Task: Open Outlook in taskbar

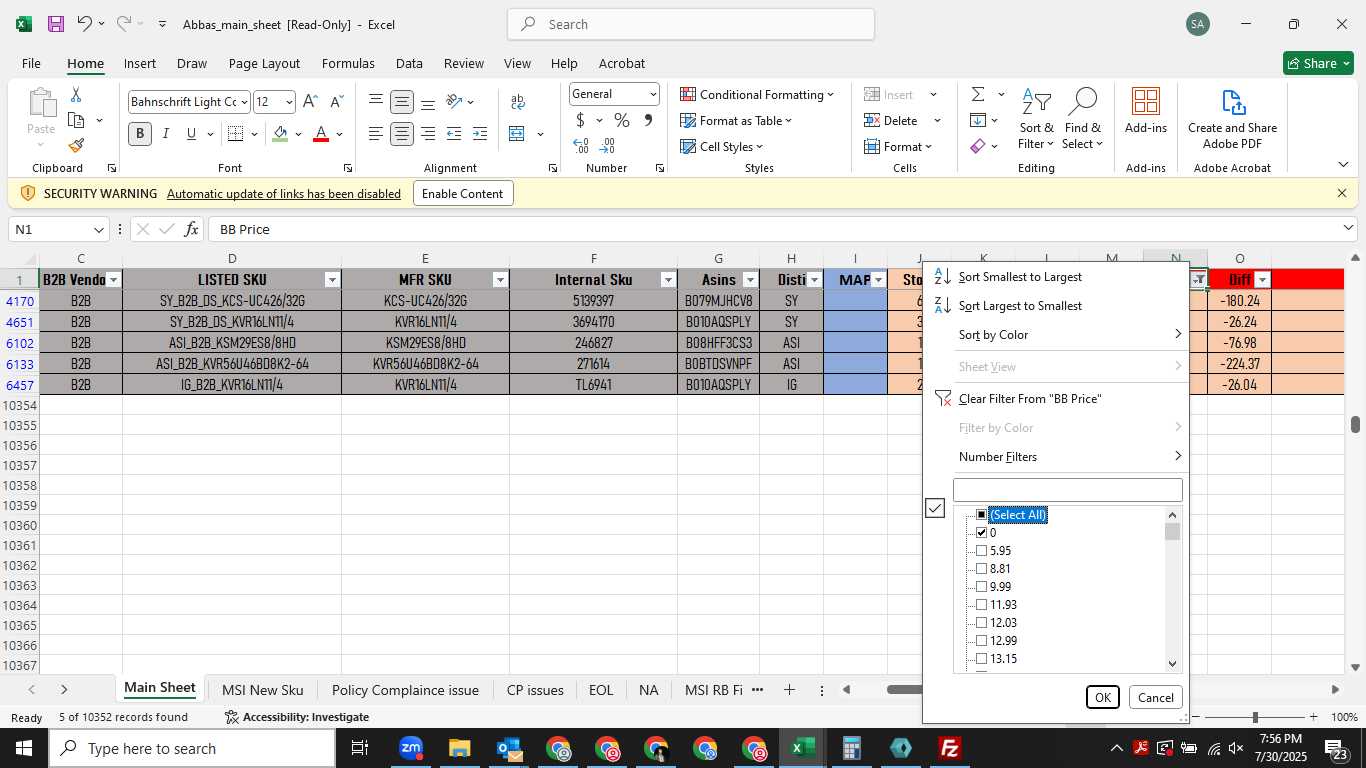Action: pyautogui.click(x=509, y=748)
